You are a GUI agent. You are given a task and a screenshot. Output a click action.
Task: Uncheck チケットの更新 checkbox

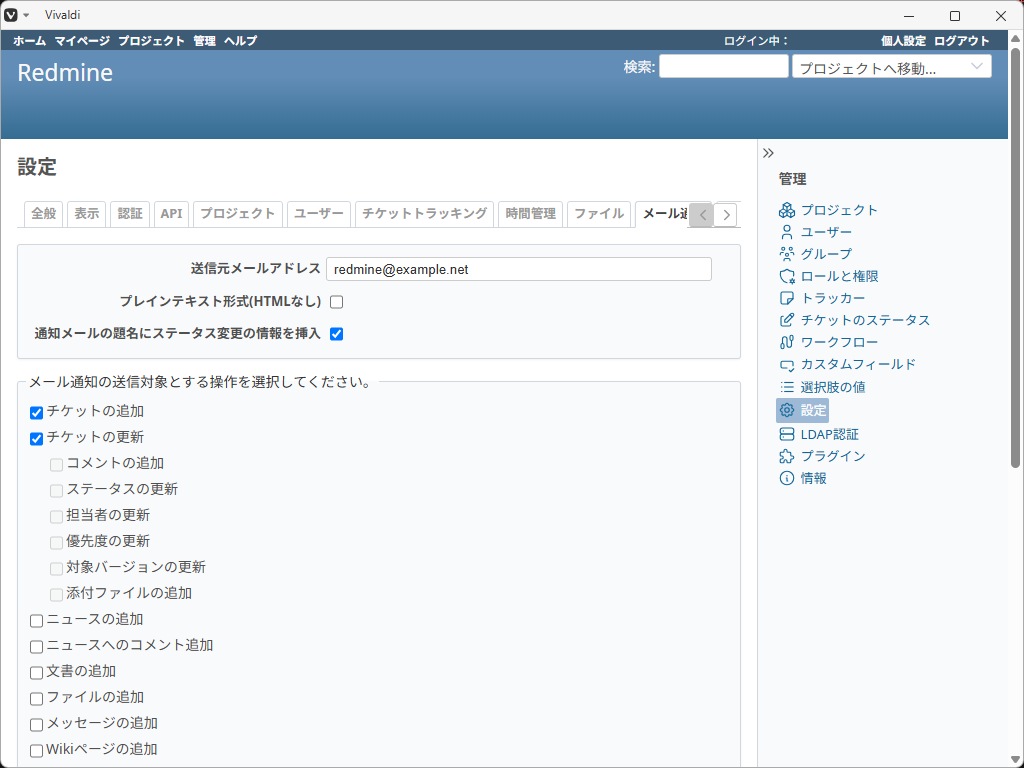click(x=37, y=439)
